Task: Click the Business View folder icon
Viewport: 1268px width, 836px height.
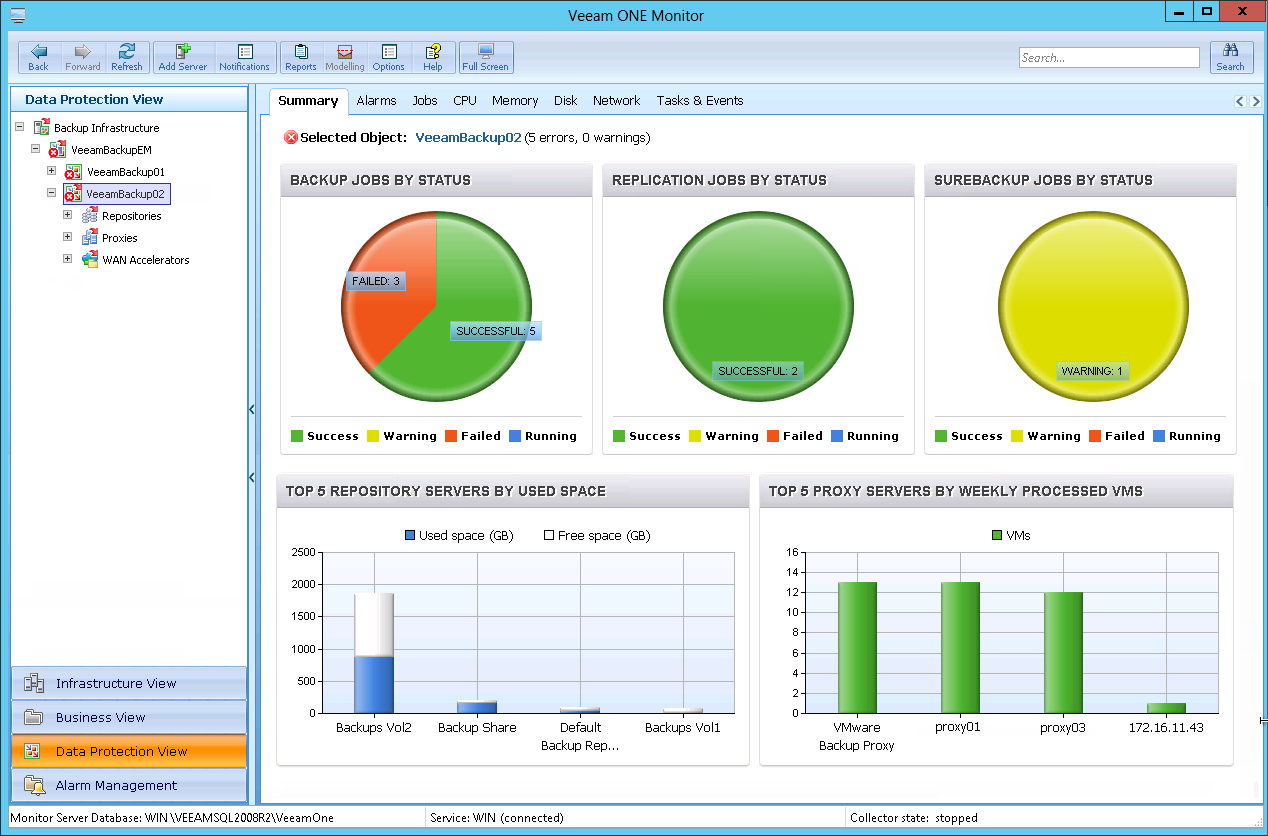Action: click(34, 718)
